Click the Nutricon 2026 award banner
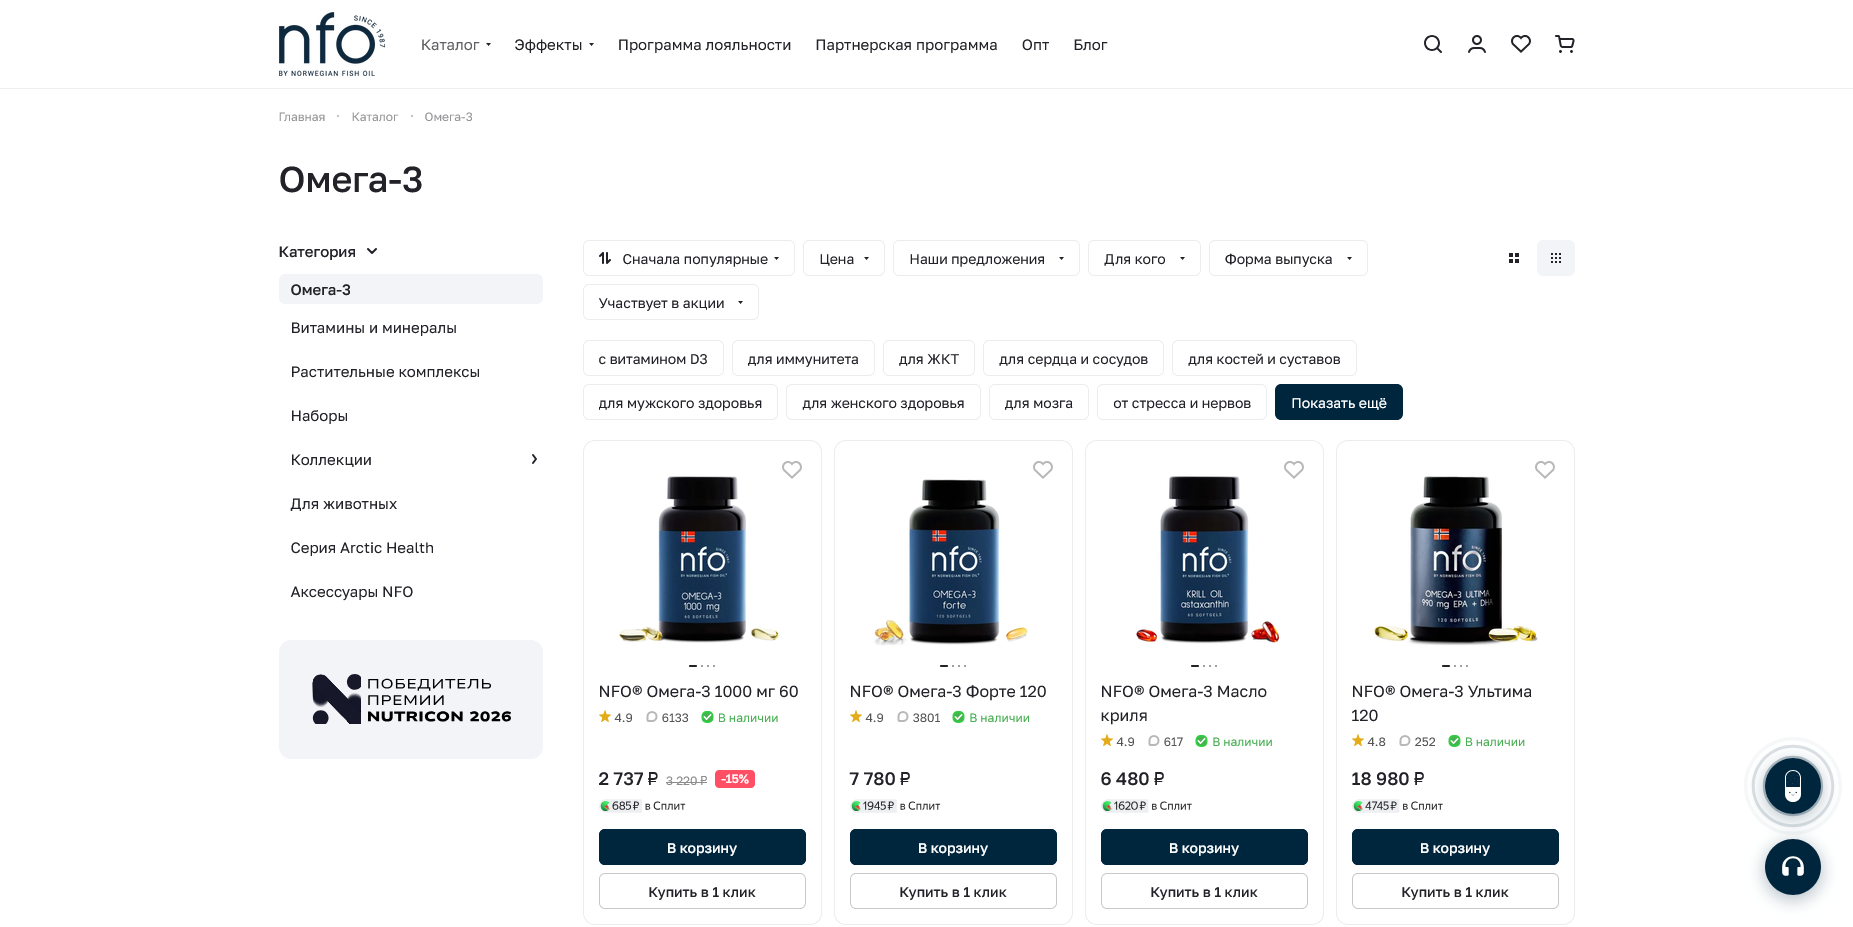Screen dimensions: 1853x927 [x=411, y=699]
